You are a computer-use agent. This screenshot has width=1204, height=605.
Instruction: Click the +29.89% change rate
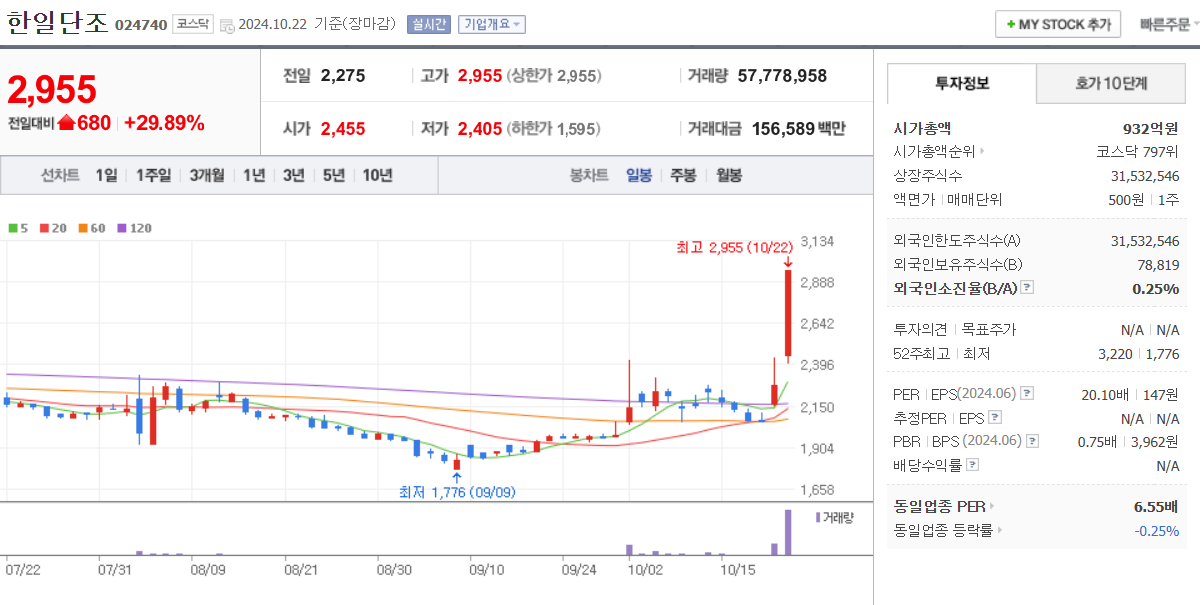[x=164, y=123]
